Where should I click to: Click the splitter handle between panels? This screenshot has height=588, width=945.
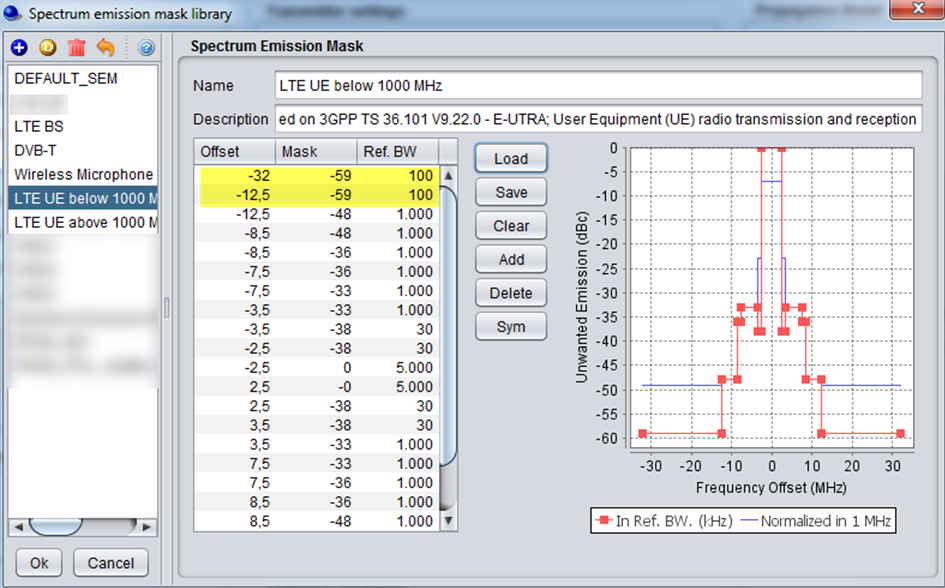coord(167,308)
